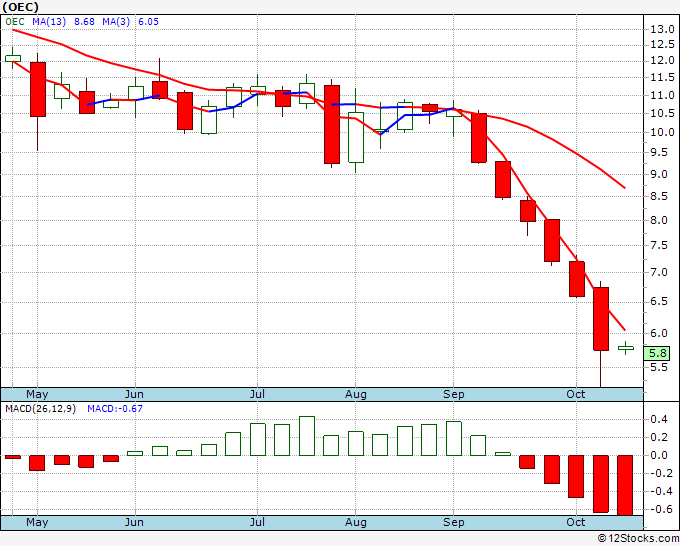The width and height of the screenshot is (680, 546).
Task: Click Jun on the price chart time axis
Action: [134, 394]
